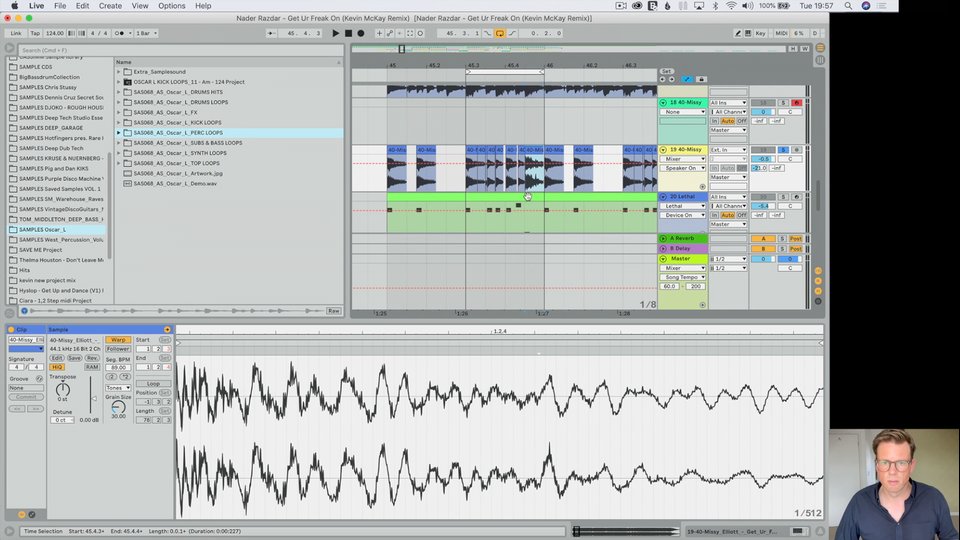Toggle the HiQ switch
Viewport: 960px width, 540px height.
pos(57,367)
